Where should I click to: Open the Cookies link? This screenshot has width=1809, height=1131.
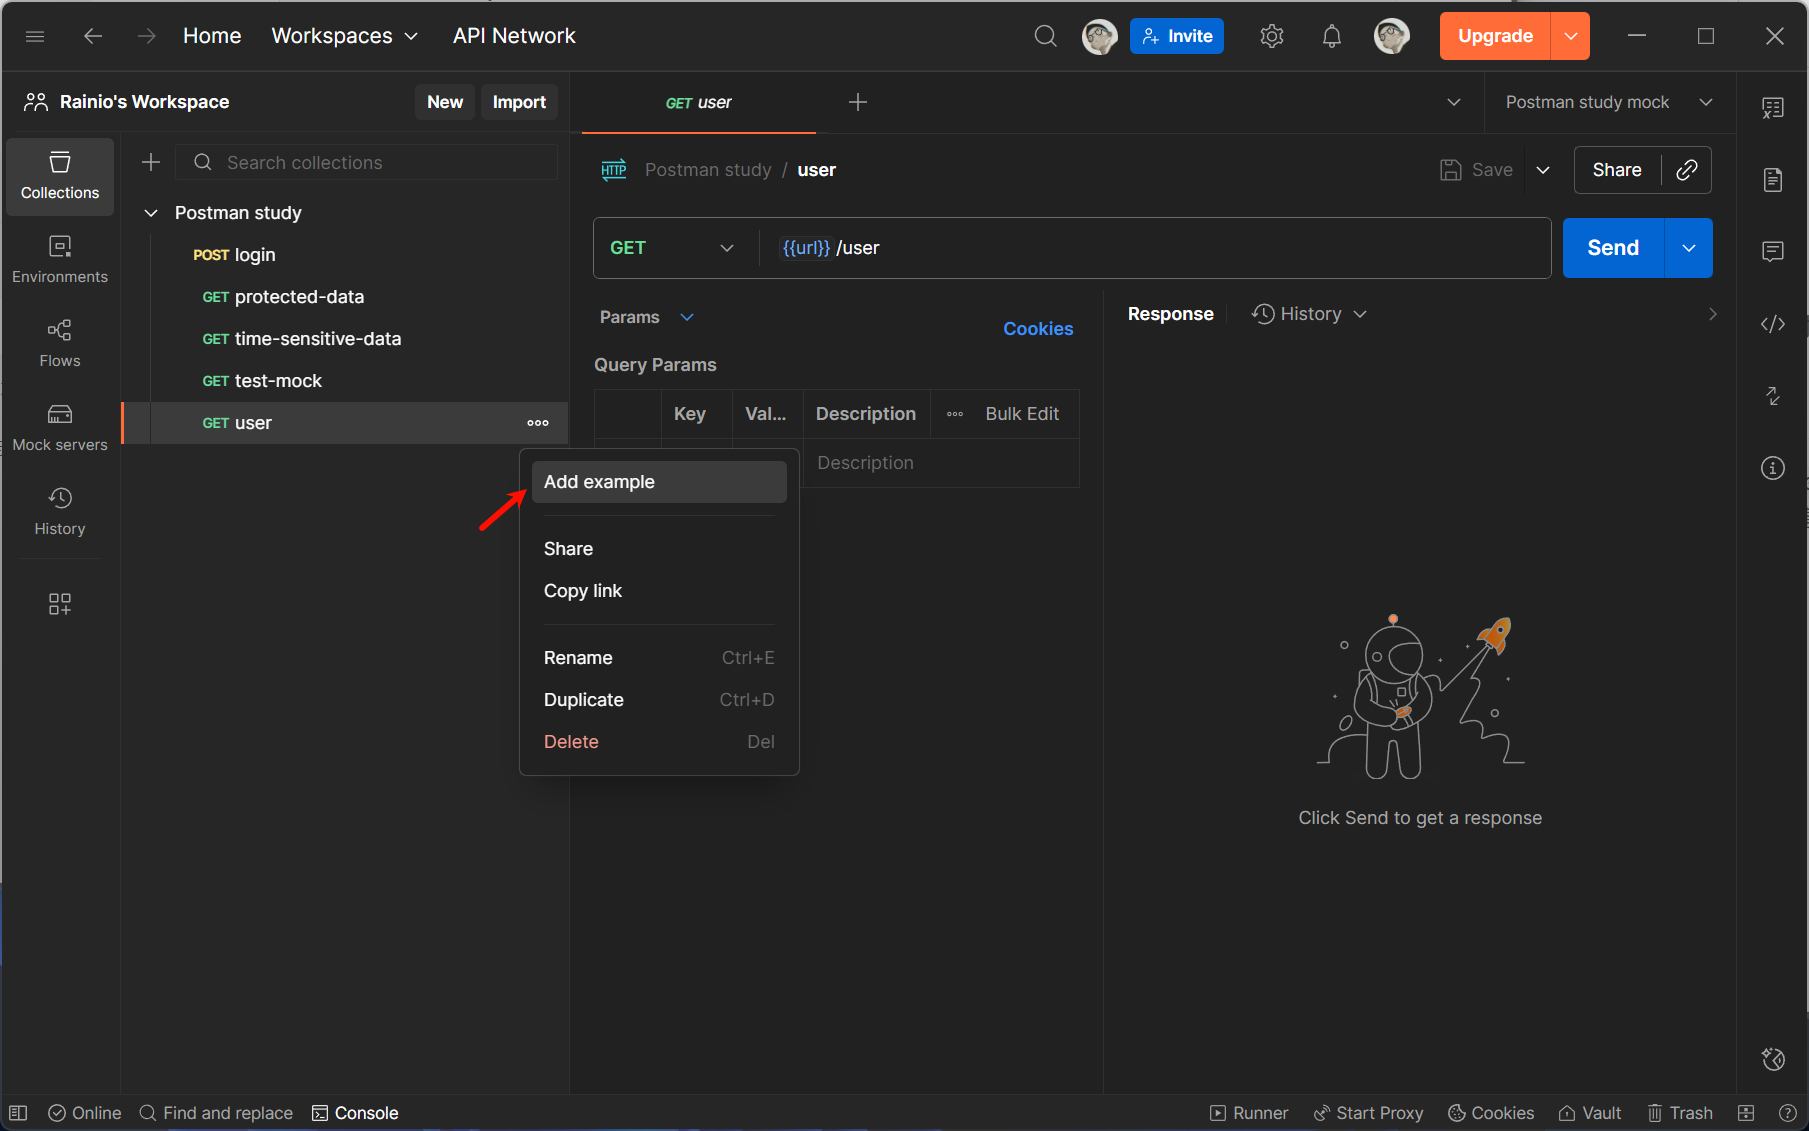tap(1038, 329)
